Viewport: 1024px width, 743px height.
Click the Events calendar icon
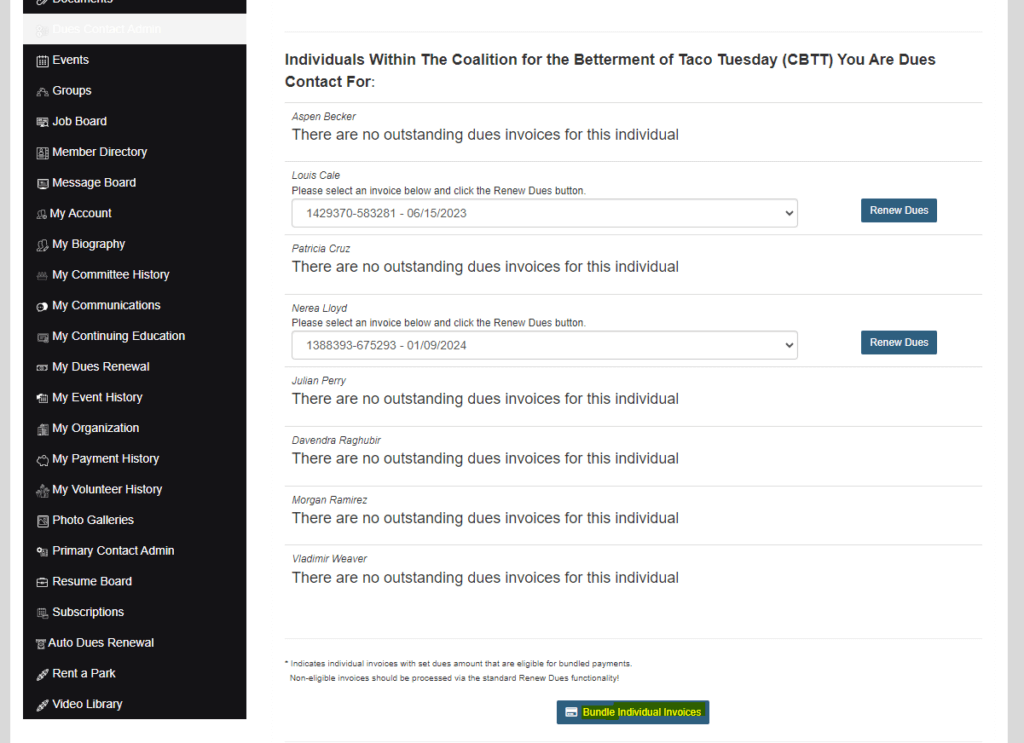coord(42,61)
